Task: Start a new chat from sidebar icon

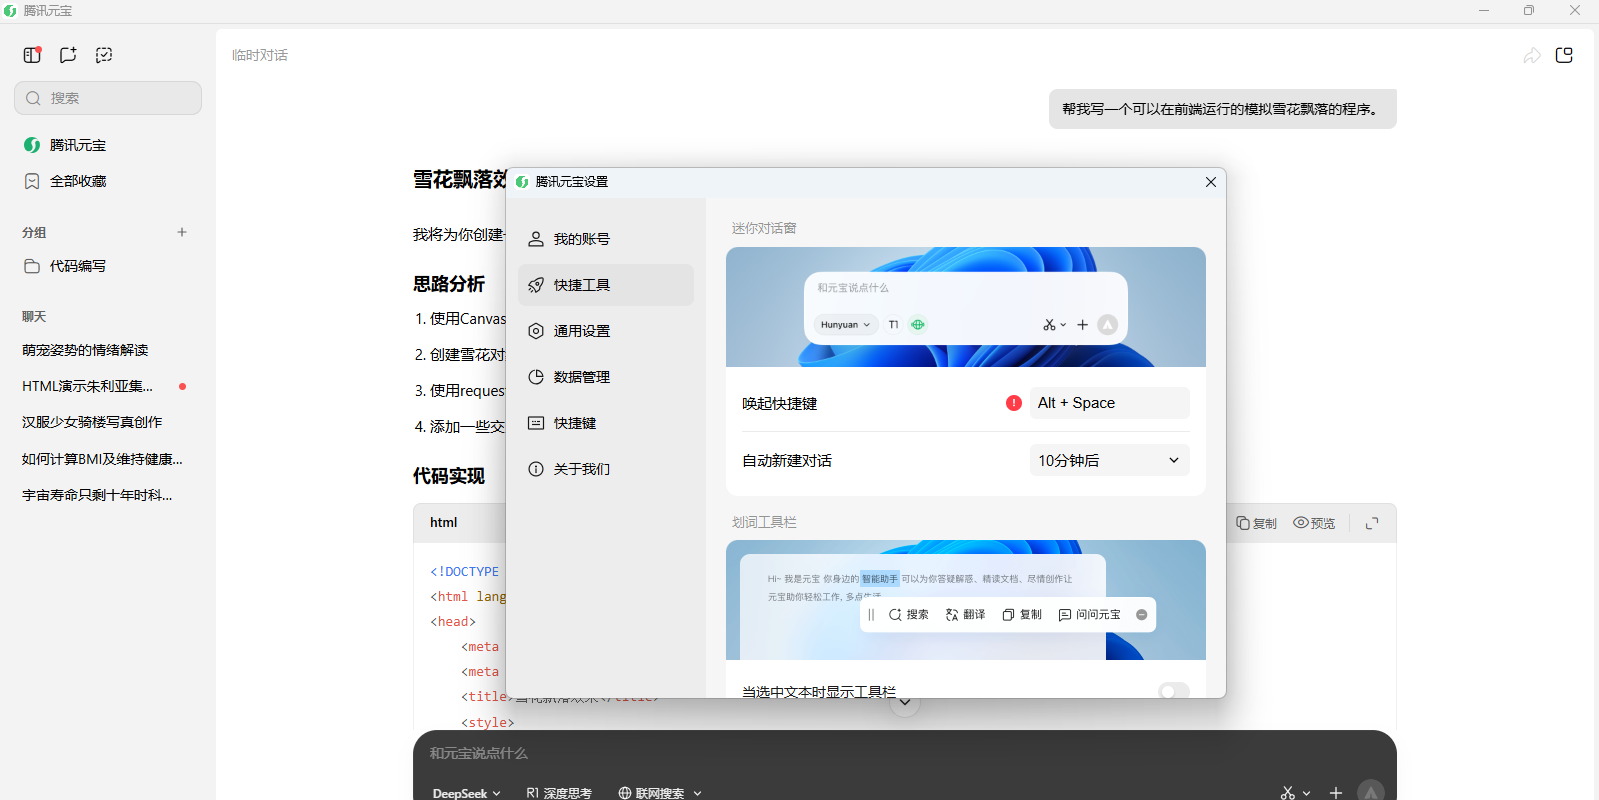Action: (x=68, y=55)
